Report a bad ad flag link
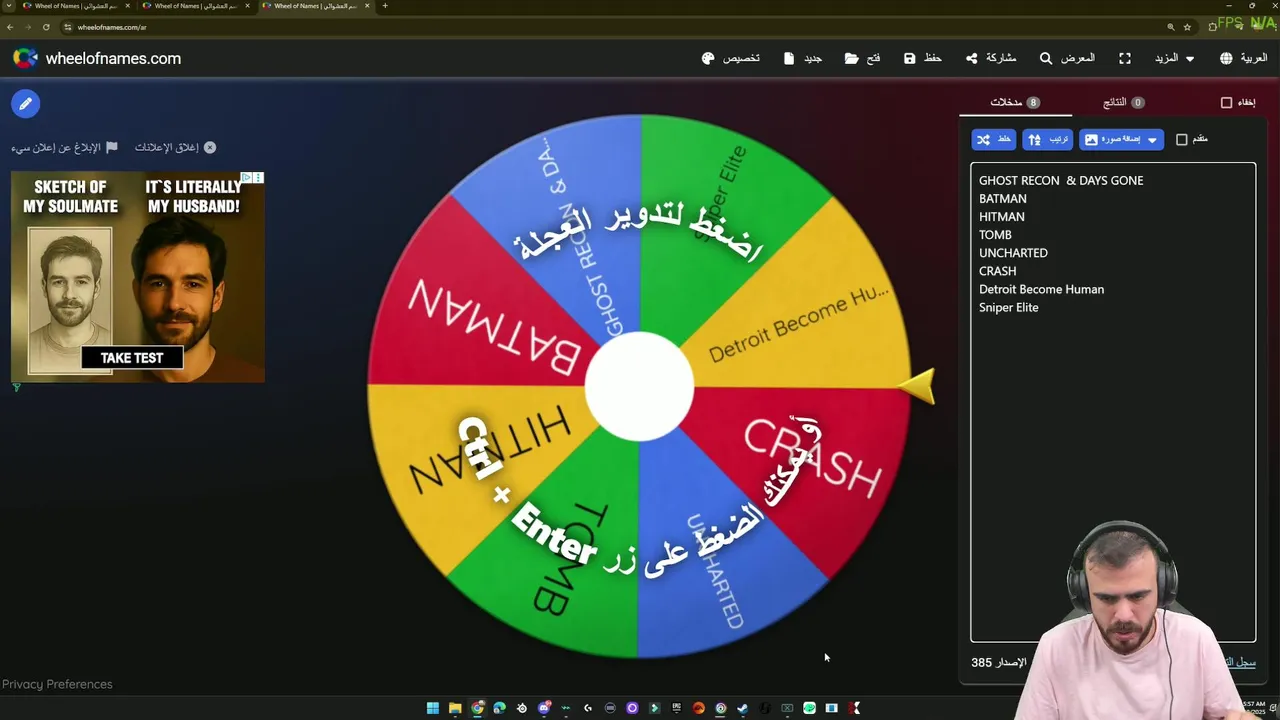The width and height of the screenshot is (1280, 720). 65,147
